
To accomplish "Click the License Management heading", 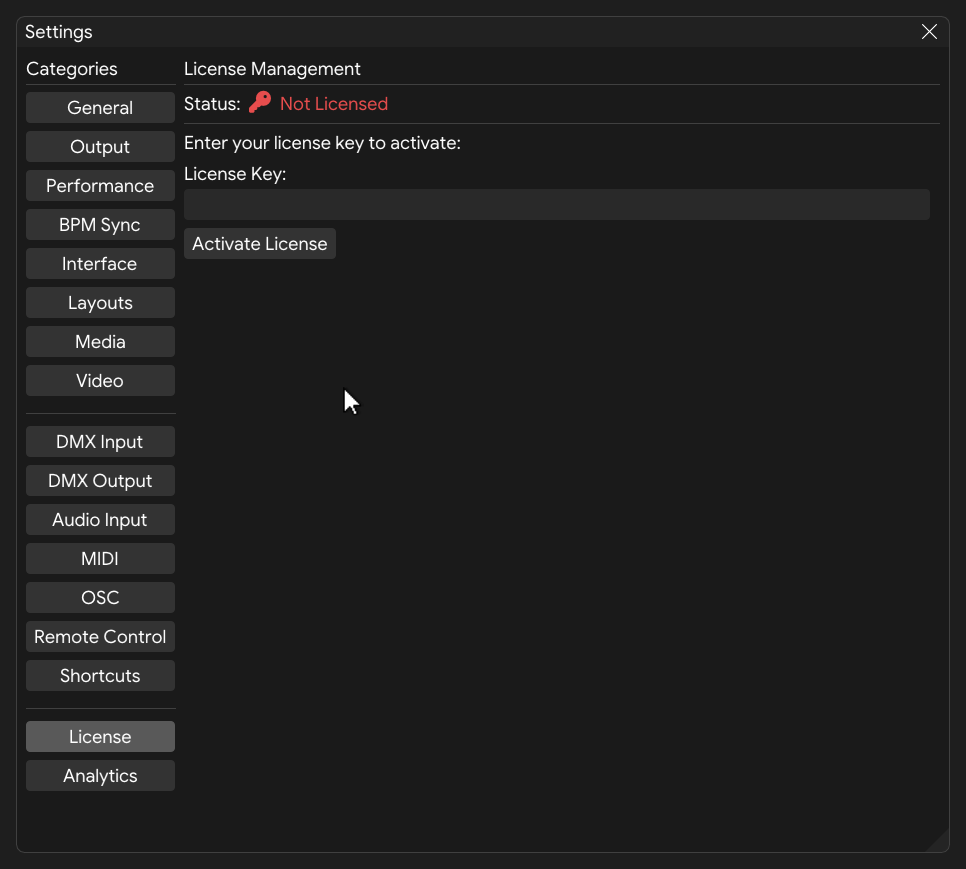I will click(x=272, y=69).
